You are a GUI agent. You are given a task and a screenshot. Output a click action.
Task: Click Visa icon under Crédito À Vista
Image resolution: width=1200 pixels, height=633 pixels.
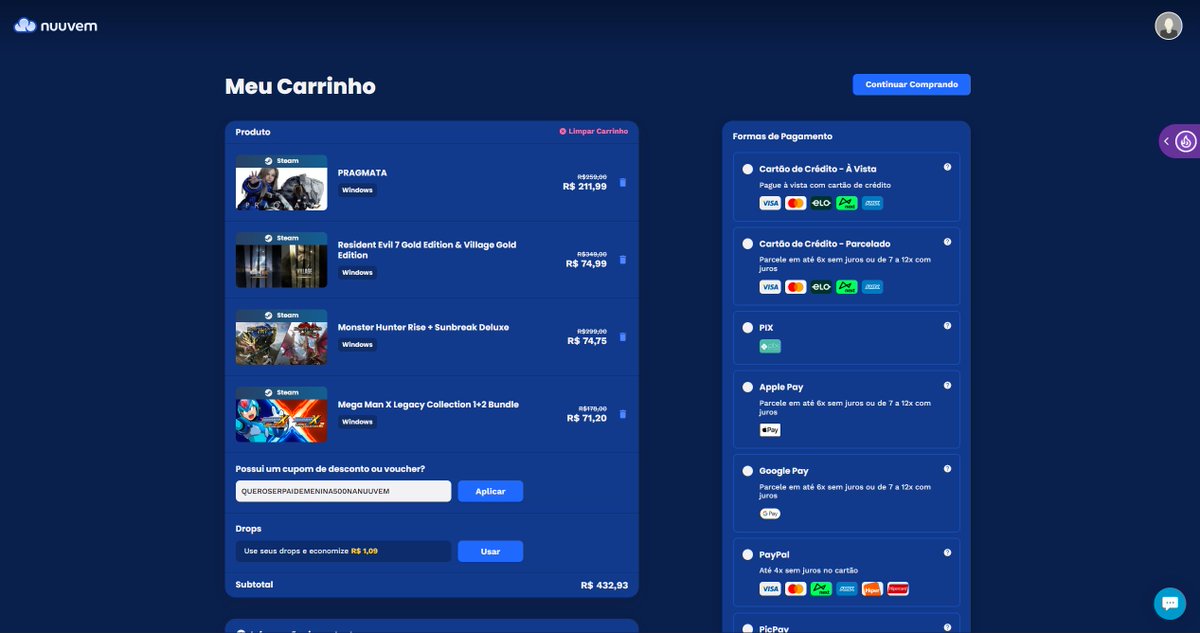tap(770, 203)
